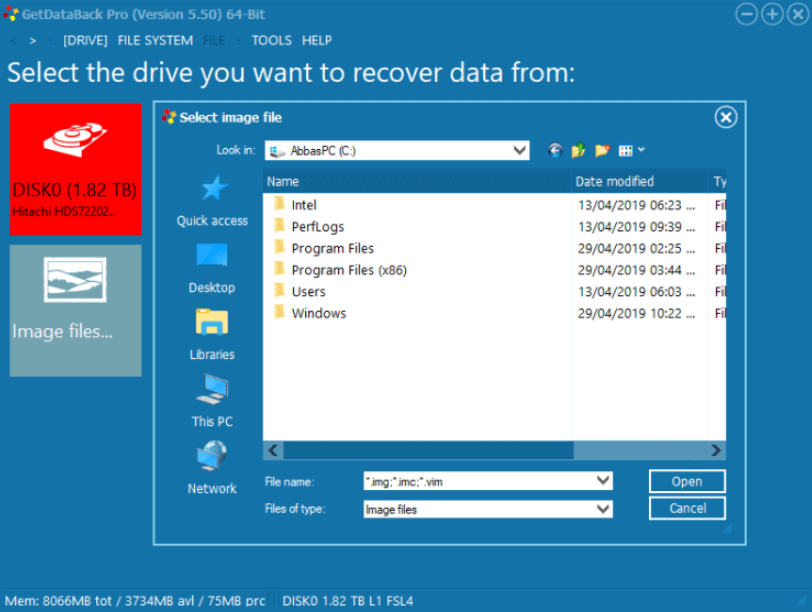Click the Image files tile

[x=75, y=310]
